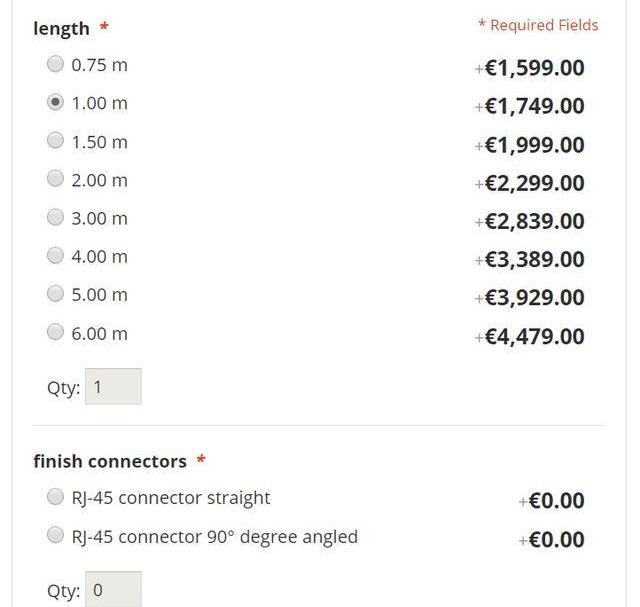Pick the 1.50 m cable length
Screen dimensions: 640x607
(56, 141)
